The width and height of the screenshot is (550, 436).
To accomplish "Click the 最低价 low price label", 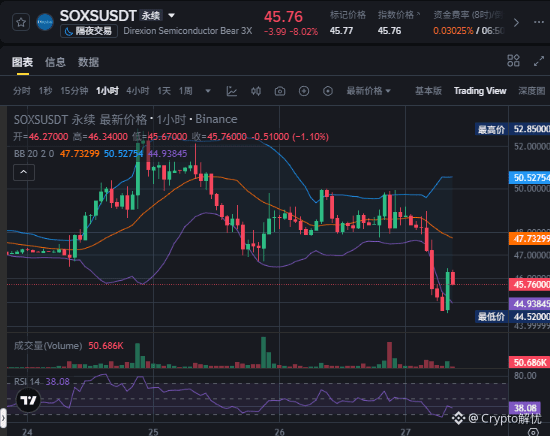I will click(491, 317).
